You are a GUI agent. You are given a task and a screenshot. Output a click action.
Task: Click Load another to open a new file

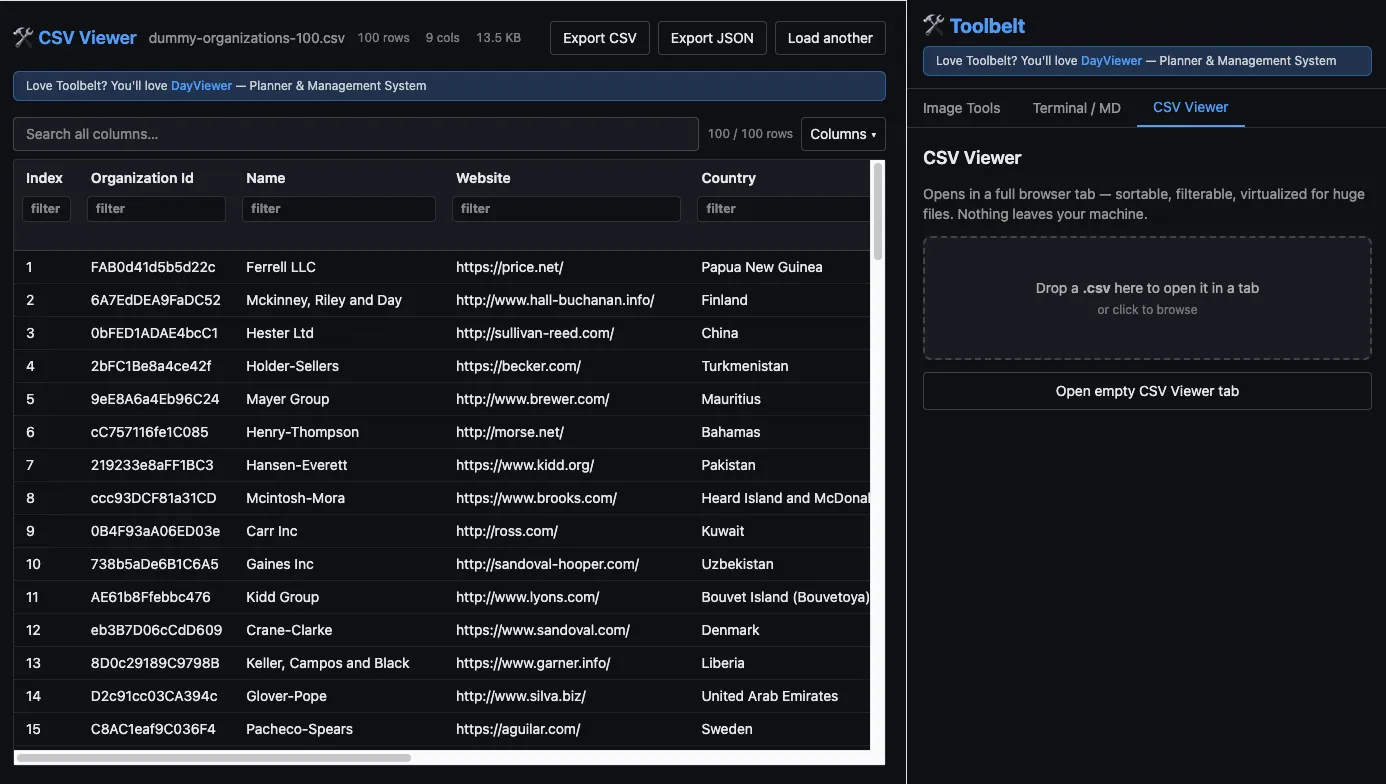click(x=830, y=38)
